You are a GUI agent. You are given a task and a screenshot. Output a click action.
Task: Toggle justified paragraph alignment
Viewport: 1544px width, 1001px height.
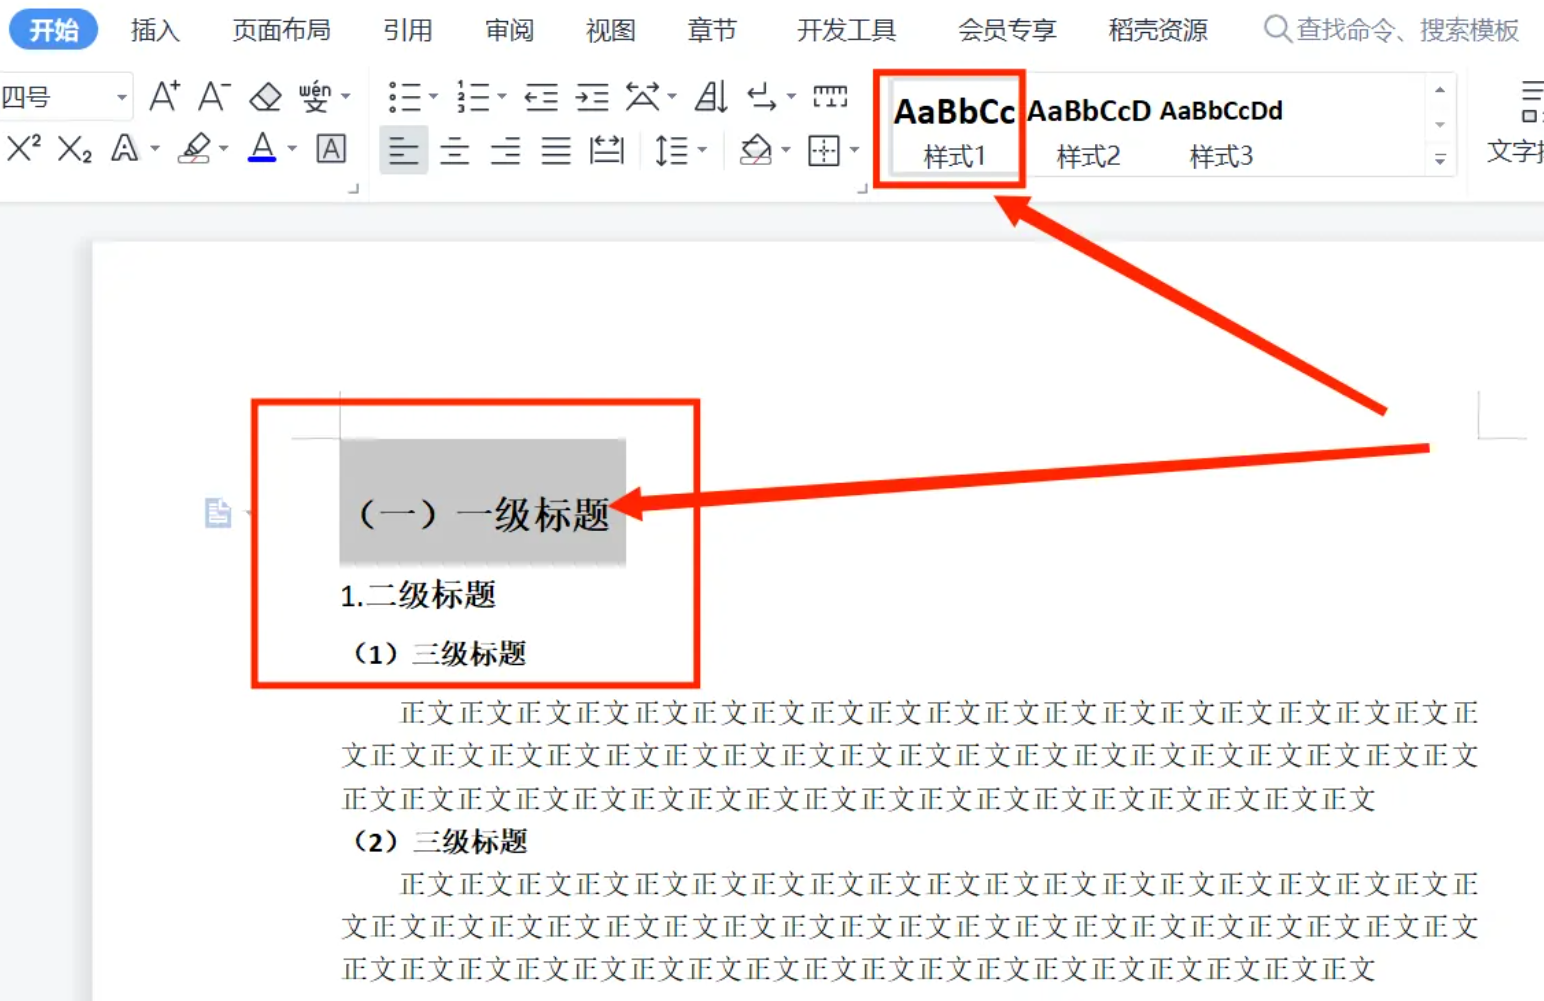coord(556,150)
